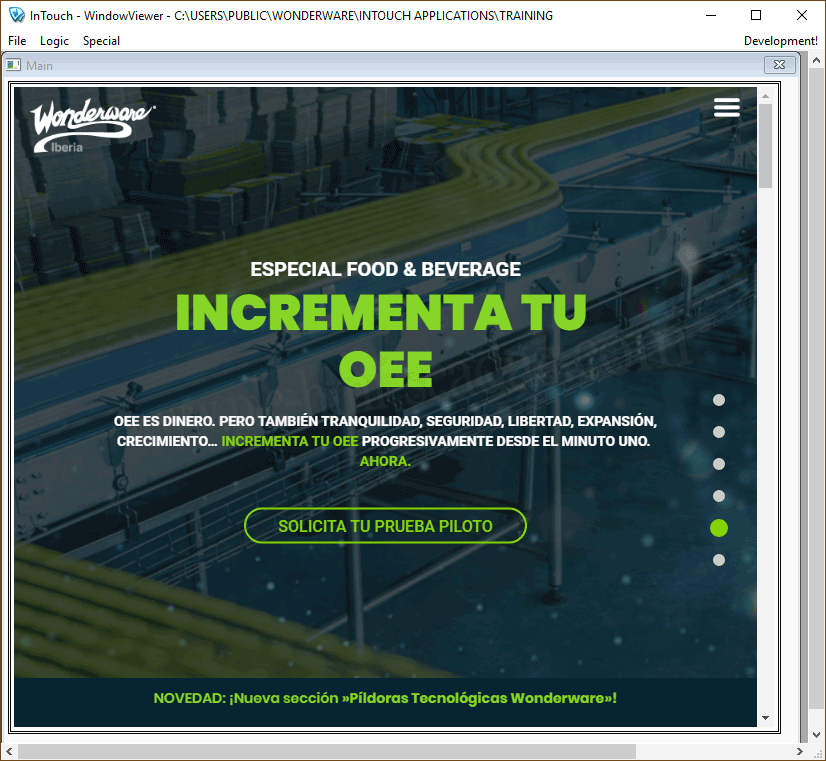Click the green Incrementa Tu OEE text link
The height and width of the screenshot is (761, 826).
(289, 441)
